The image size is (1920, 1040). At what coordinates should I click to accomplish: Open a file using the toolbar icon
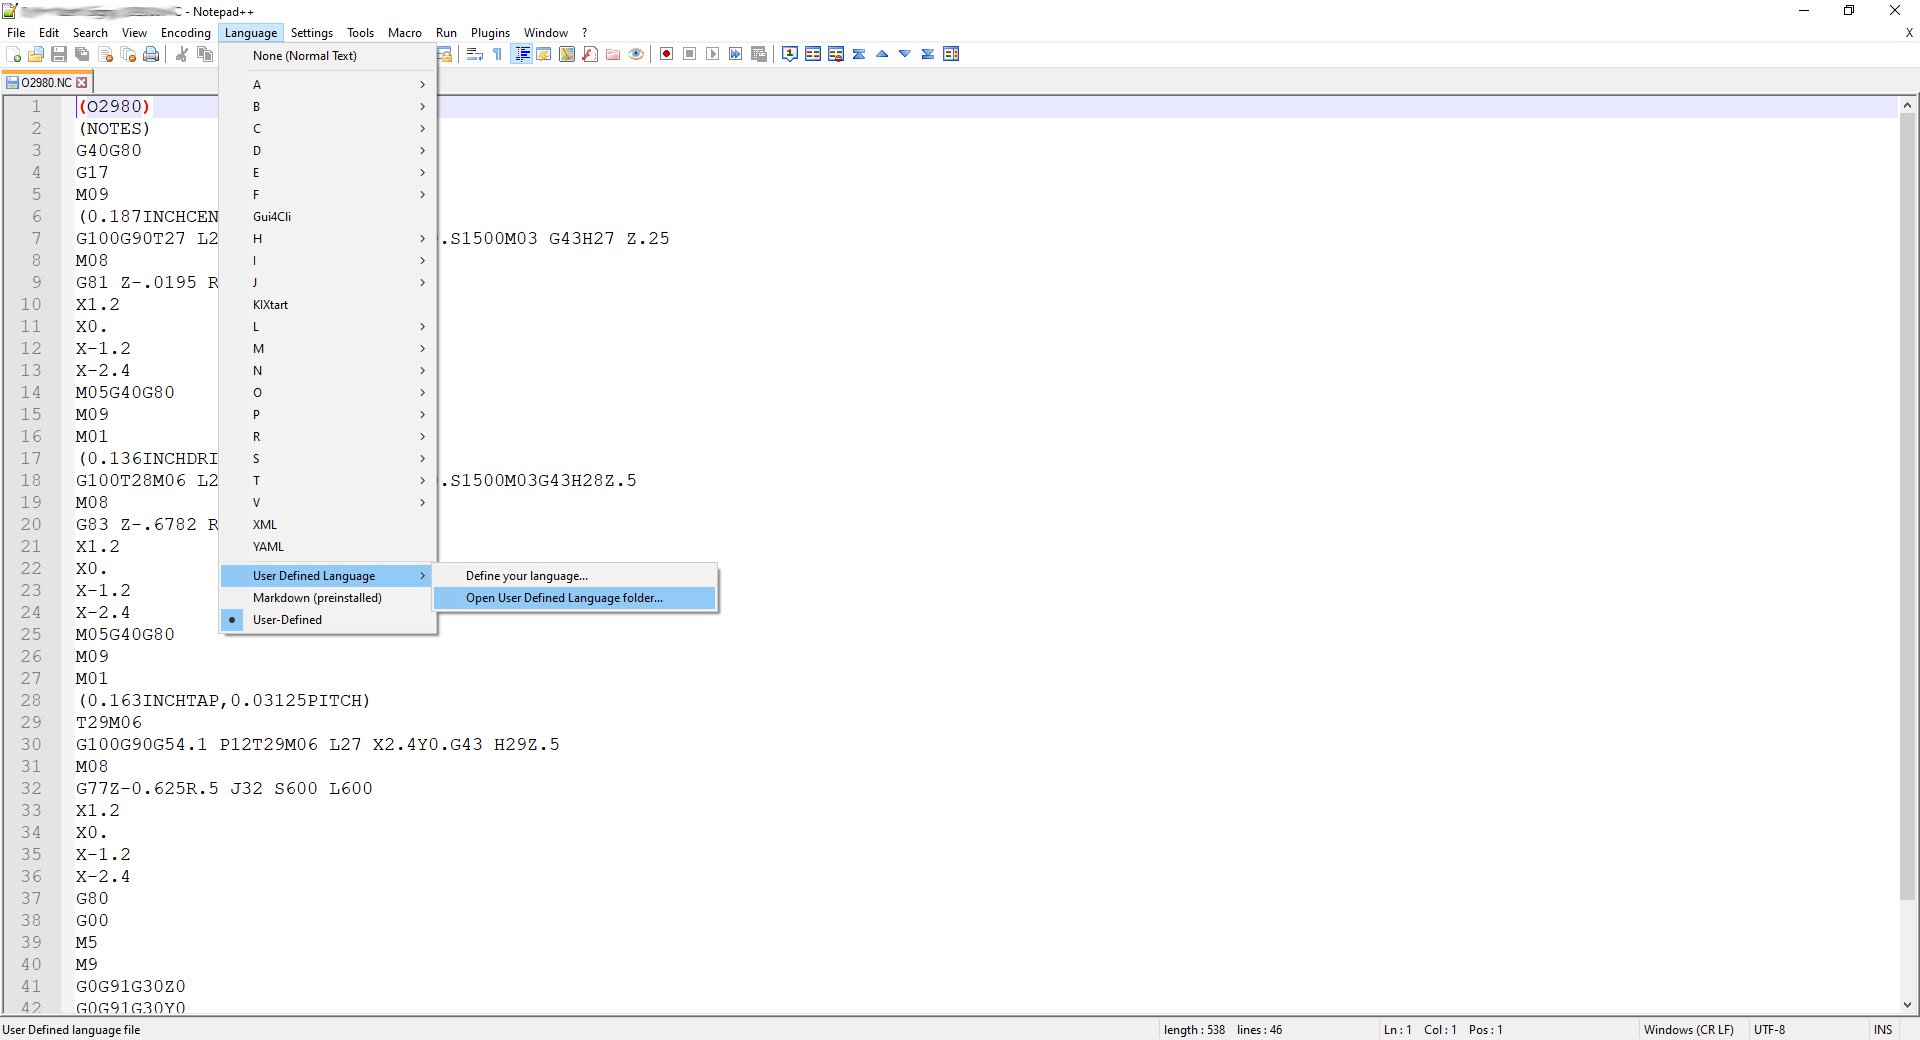(35, 54)
